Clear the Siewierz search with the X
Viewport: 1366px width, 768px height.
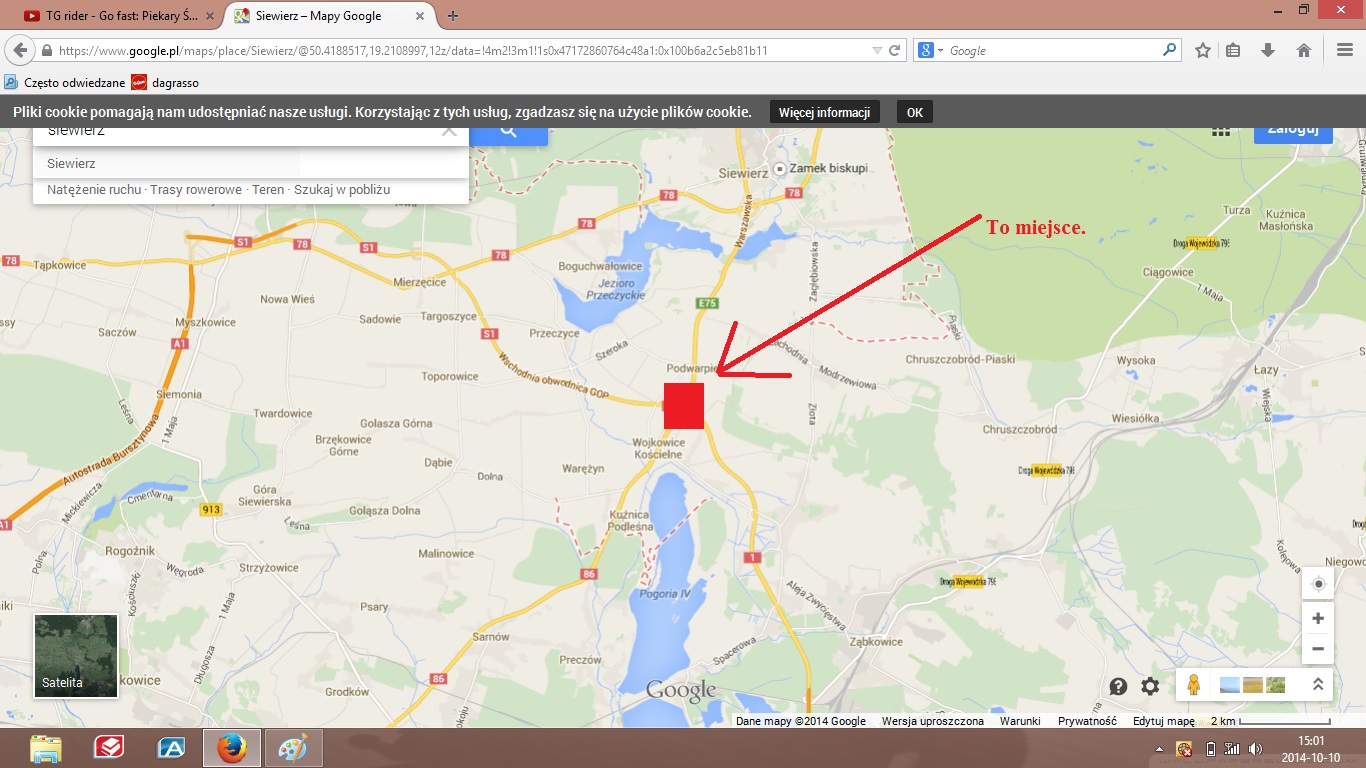tap(449, 131)
